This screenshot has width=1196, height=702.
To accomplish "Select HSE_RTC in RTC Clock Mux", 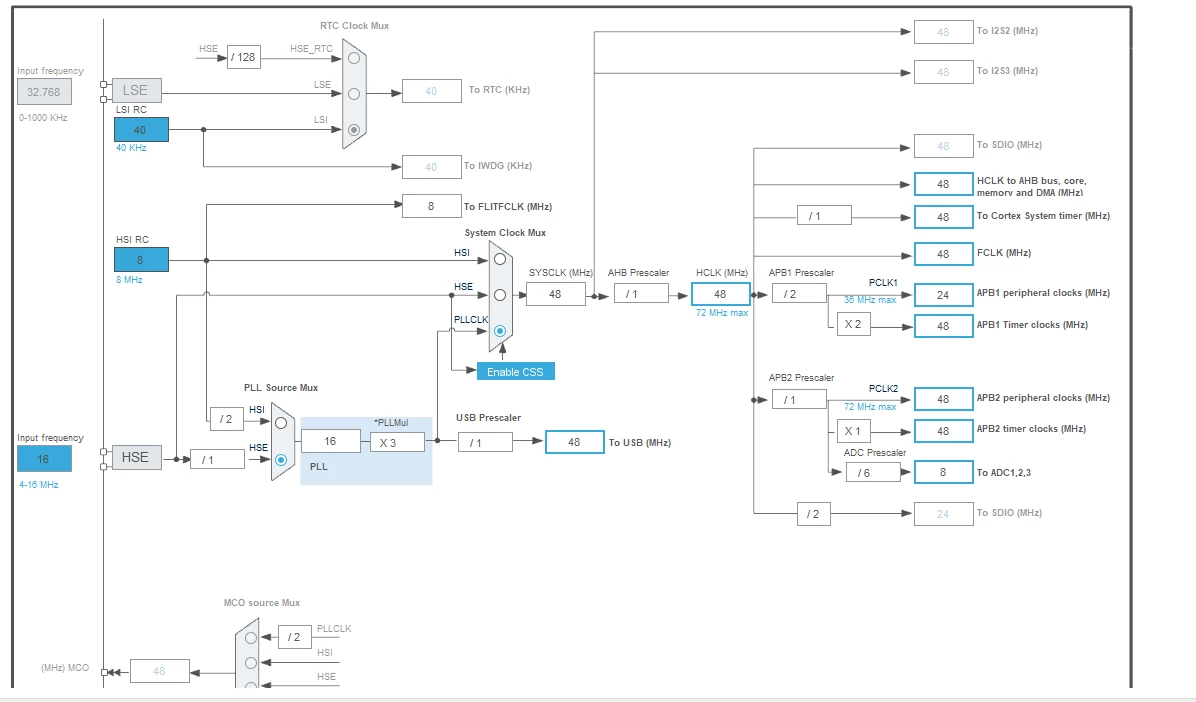I will point(354,58).
